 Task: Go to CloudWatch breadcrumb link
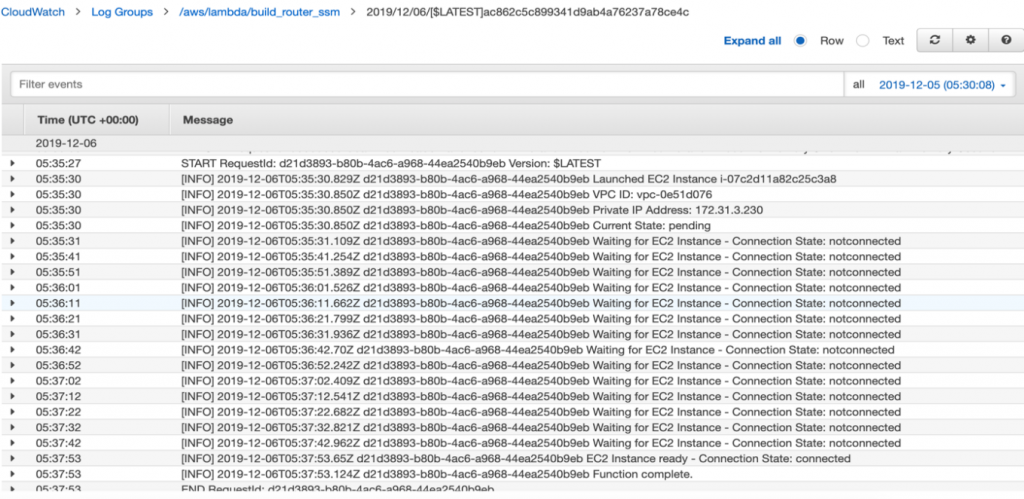(x=33, y=12)
